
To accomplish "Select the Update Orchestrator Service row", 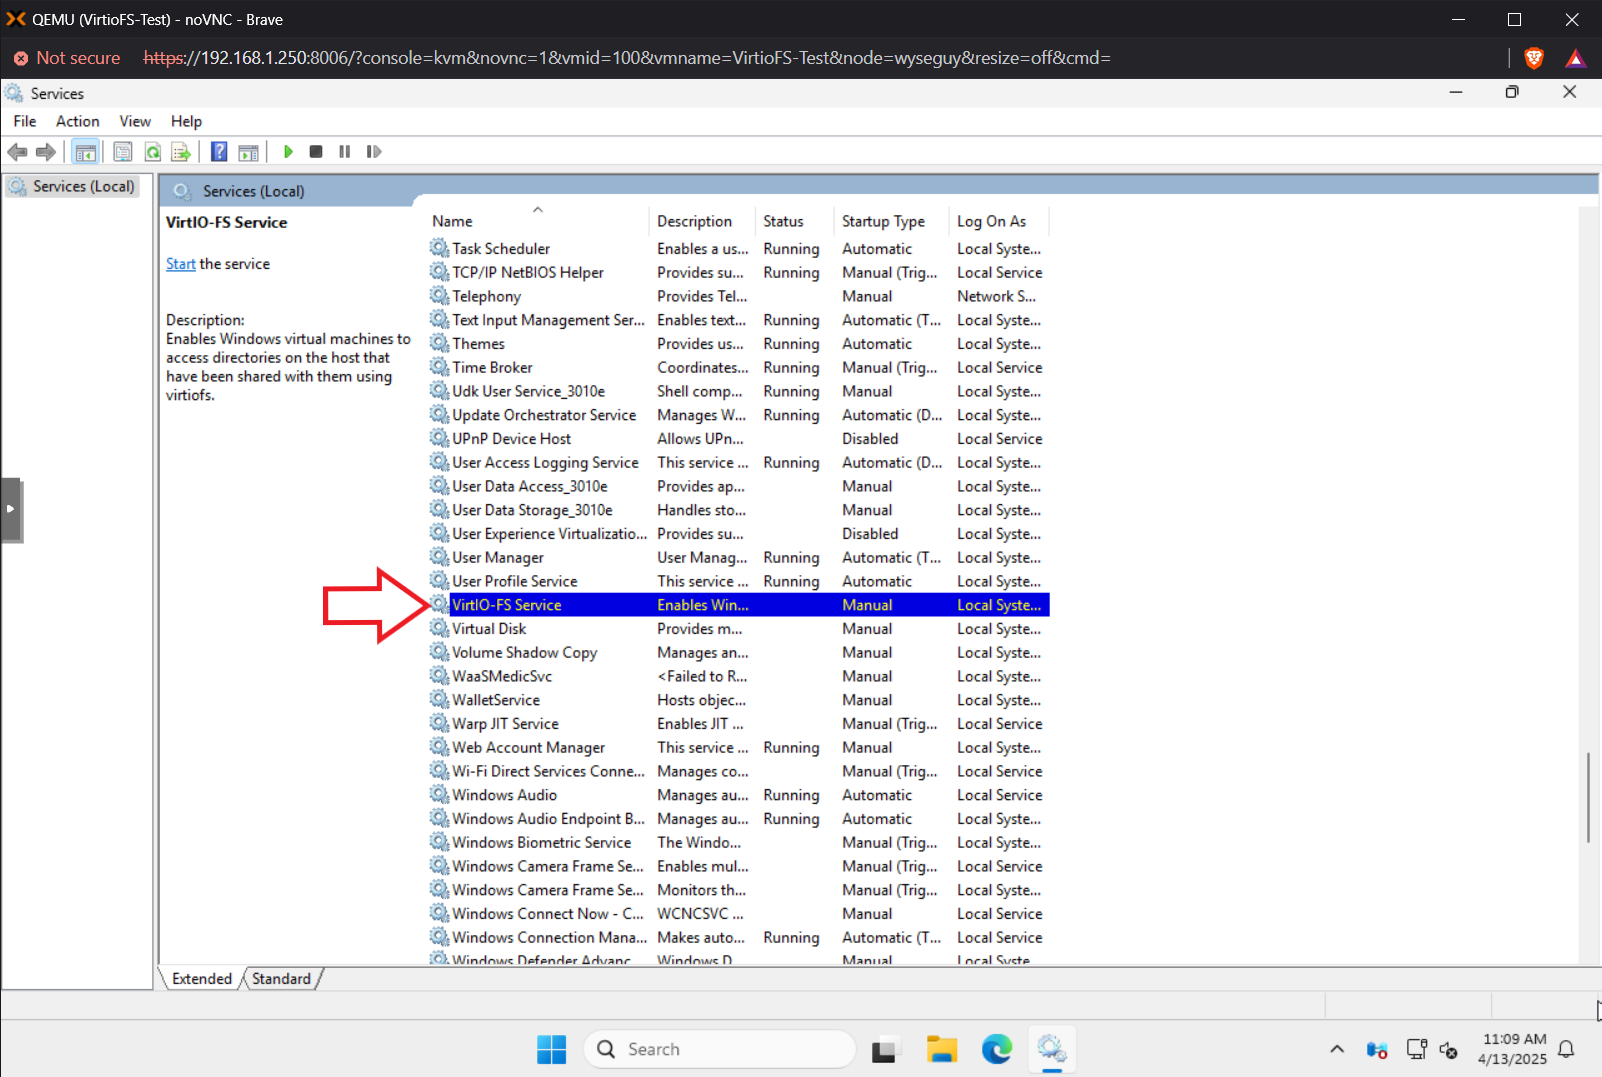I will (739, 415).
